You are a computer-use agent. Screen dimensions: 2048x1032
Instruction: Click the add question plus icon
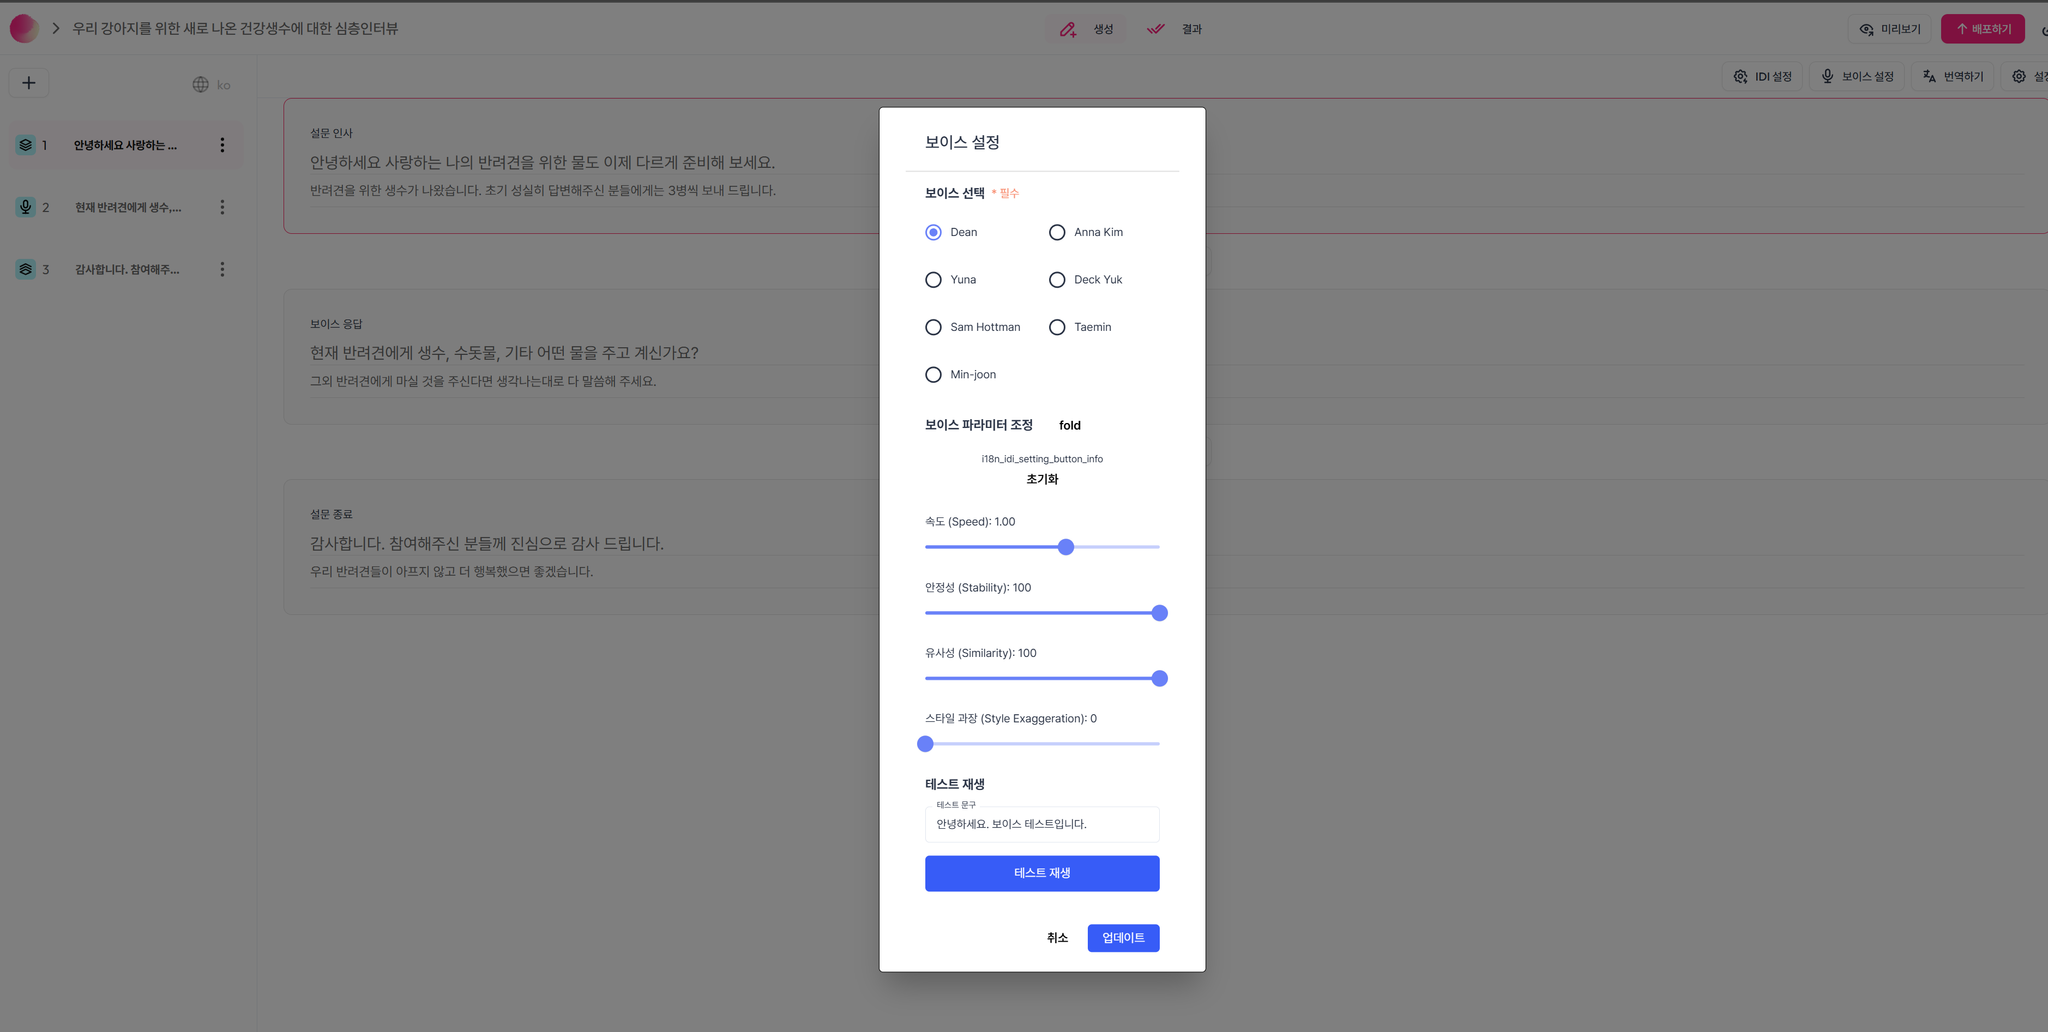[29, 83]
